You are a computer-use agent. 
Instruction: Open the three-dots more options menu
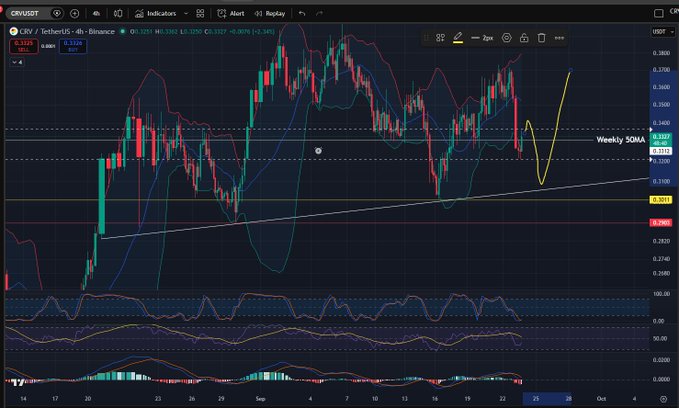click(559, 38)
